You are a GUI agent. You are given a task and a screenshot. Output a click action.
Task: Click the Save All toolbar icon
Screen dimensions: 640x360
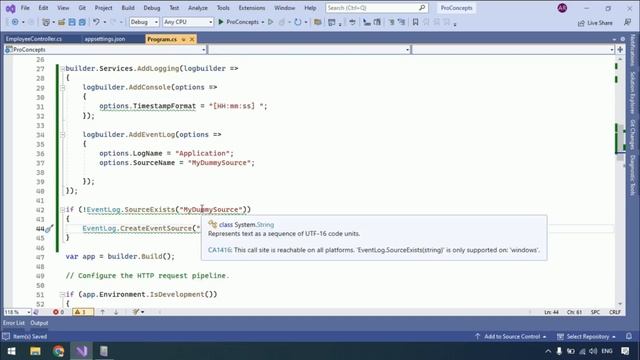(82, 22)
